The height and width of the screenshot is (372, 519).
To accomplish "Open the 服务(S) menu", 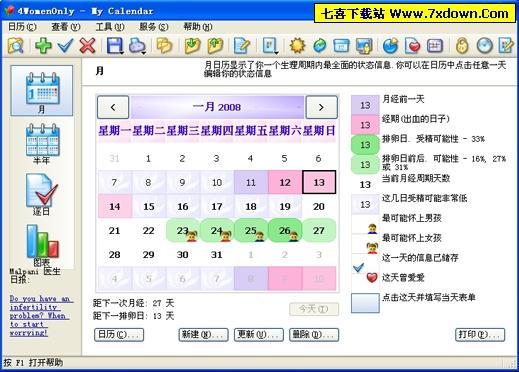I will click(x=153, y=27).
